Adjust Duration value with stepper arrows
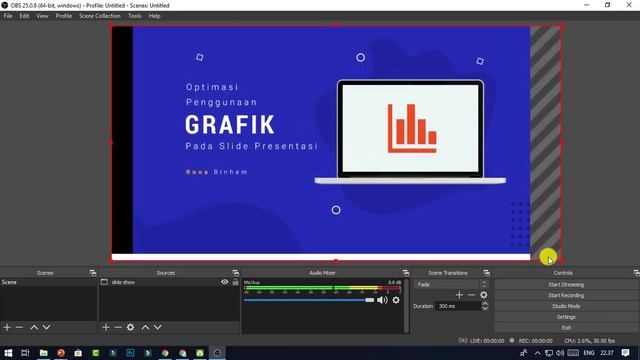Viewport: 640px width, 360px height. [485, 306]
